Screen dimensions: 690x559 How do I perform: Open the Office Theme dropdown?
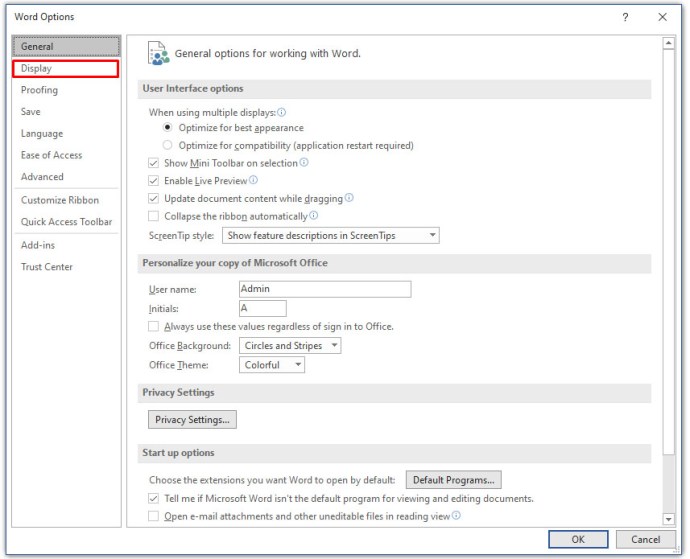click(x=272, y=365)
